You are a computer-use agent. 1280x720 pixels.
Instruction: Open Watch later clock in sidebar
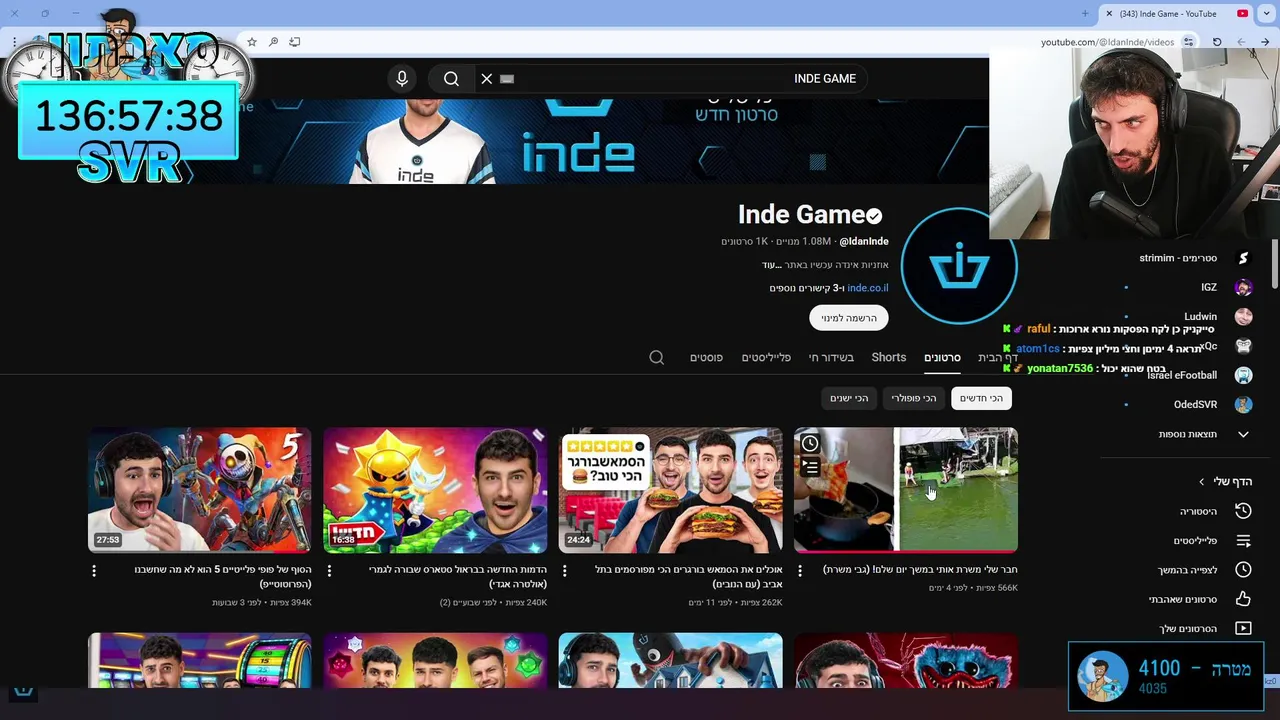pos(1243,570)
